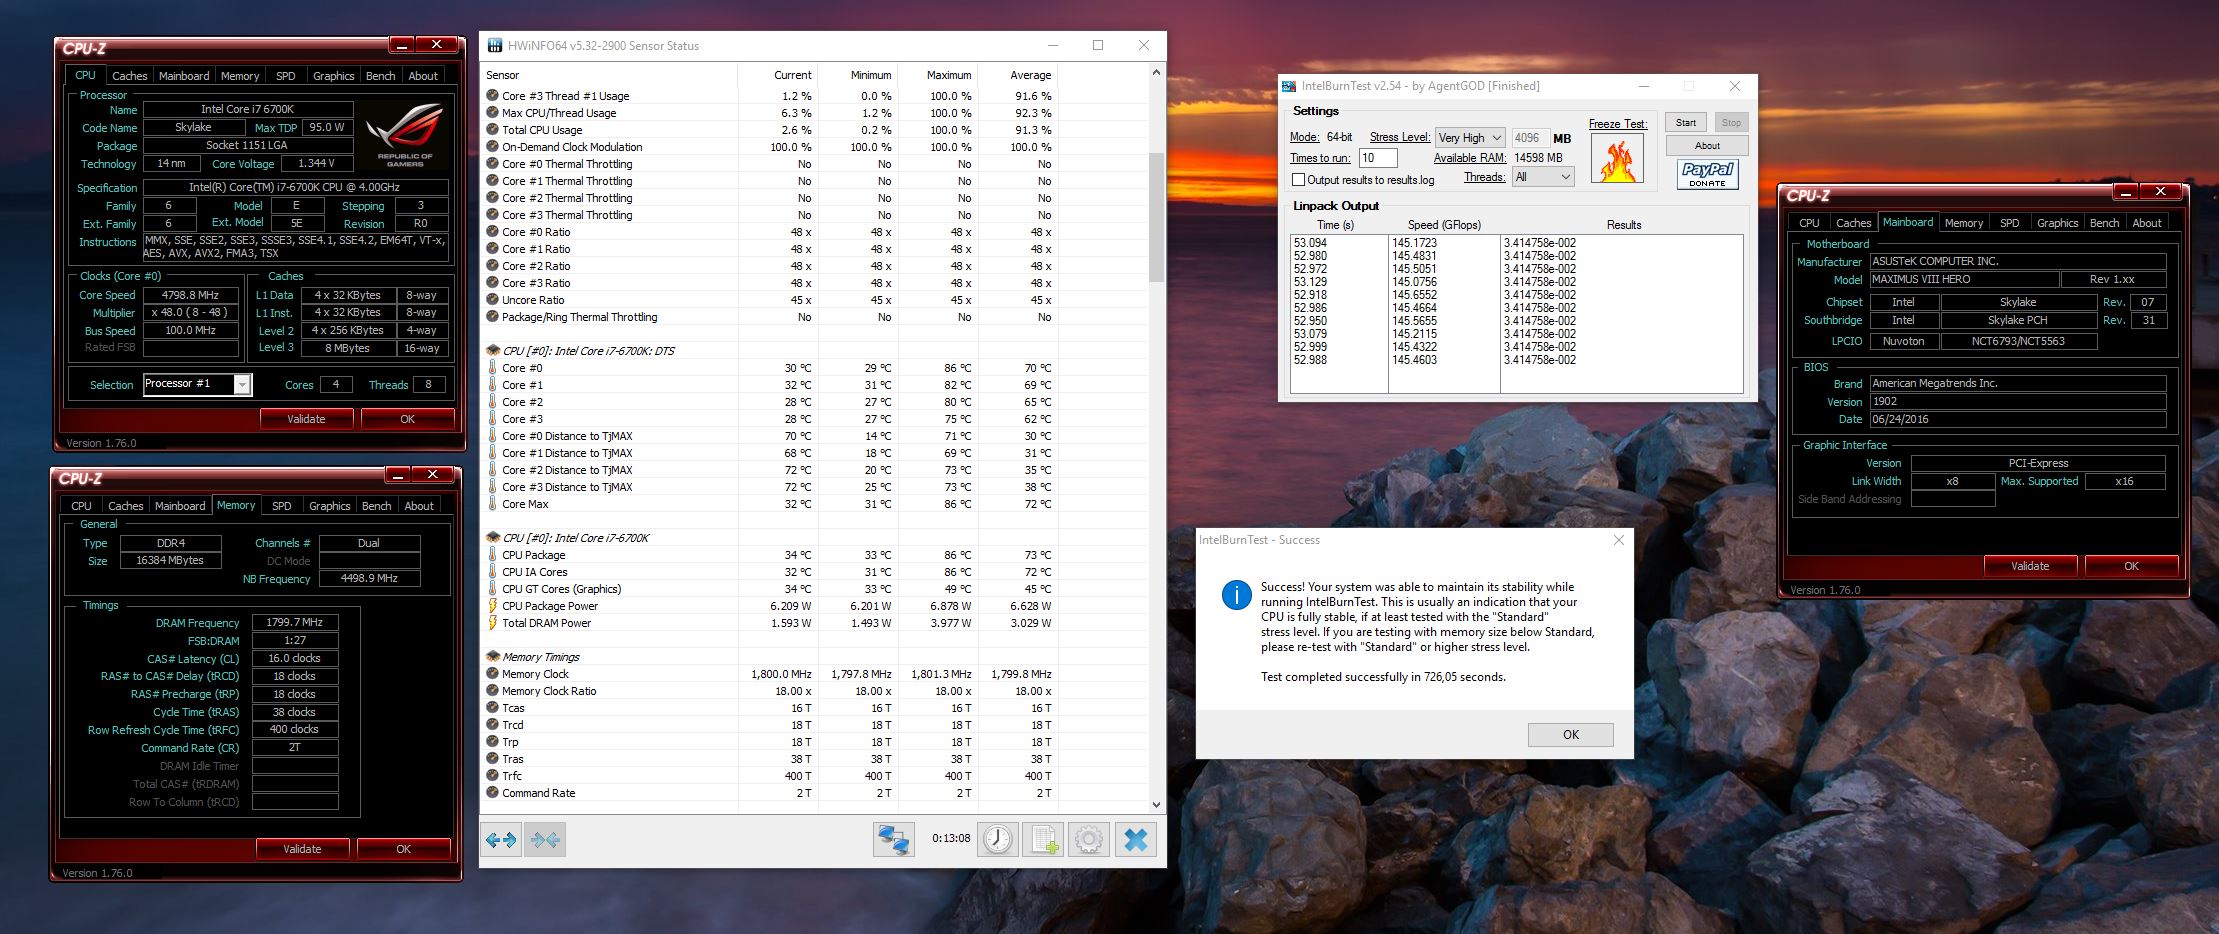2219x934 pixels.
Task: Open Bench tab in top-left CPU-Z window
Action: (380, 76)
